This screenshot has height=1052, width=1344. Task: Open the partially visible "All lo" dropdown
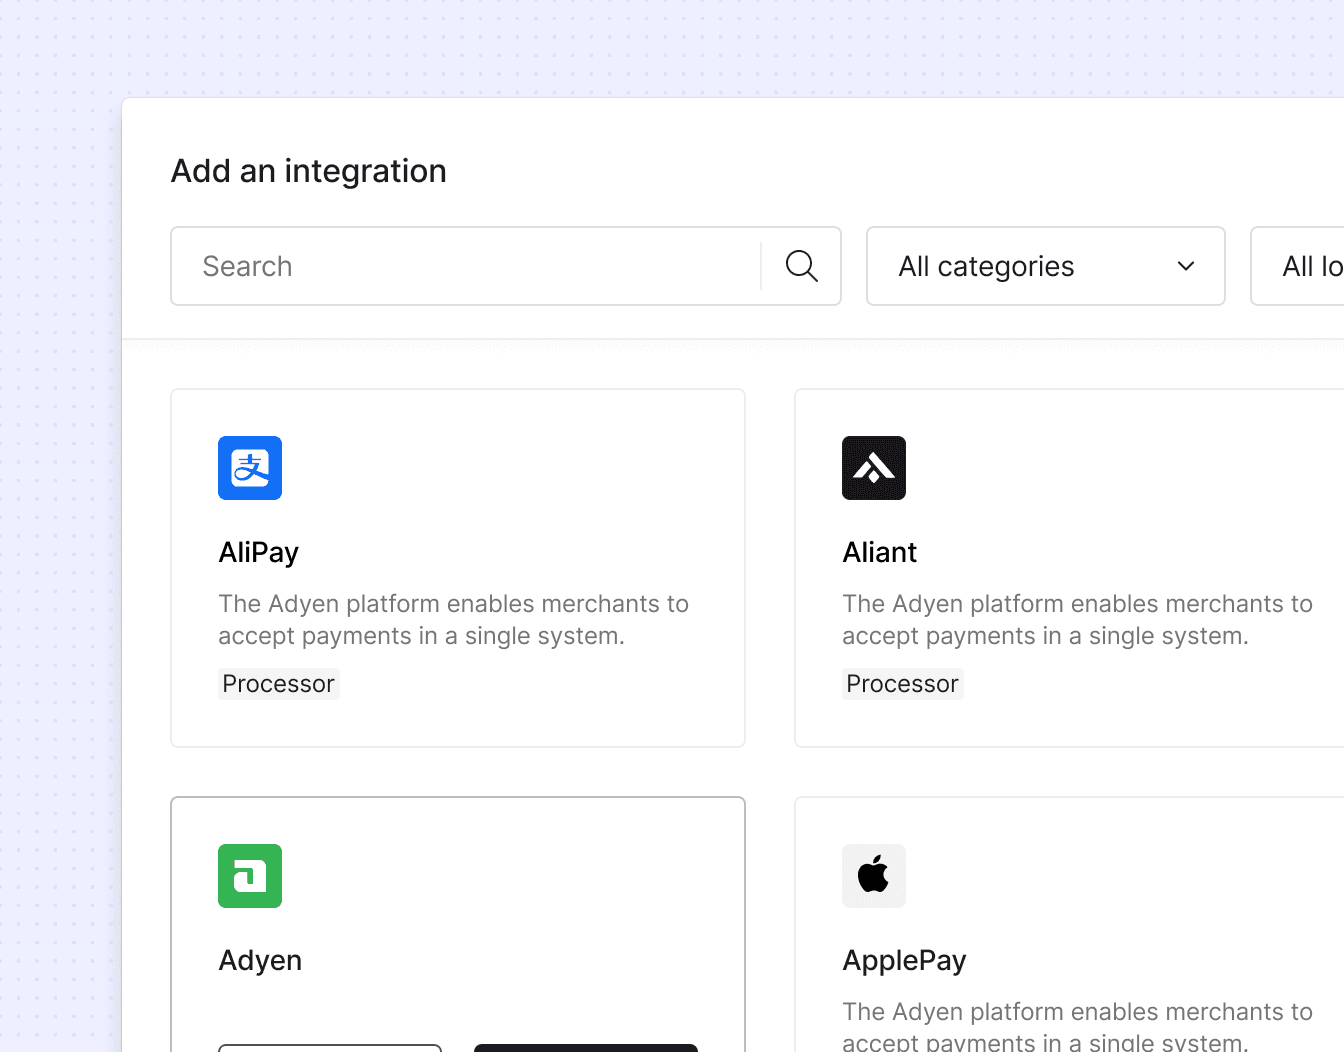[1298, 266]
